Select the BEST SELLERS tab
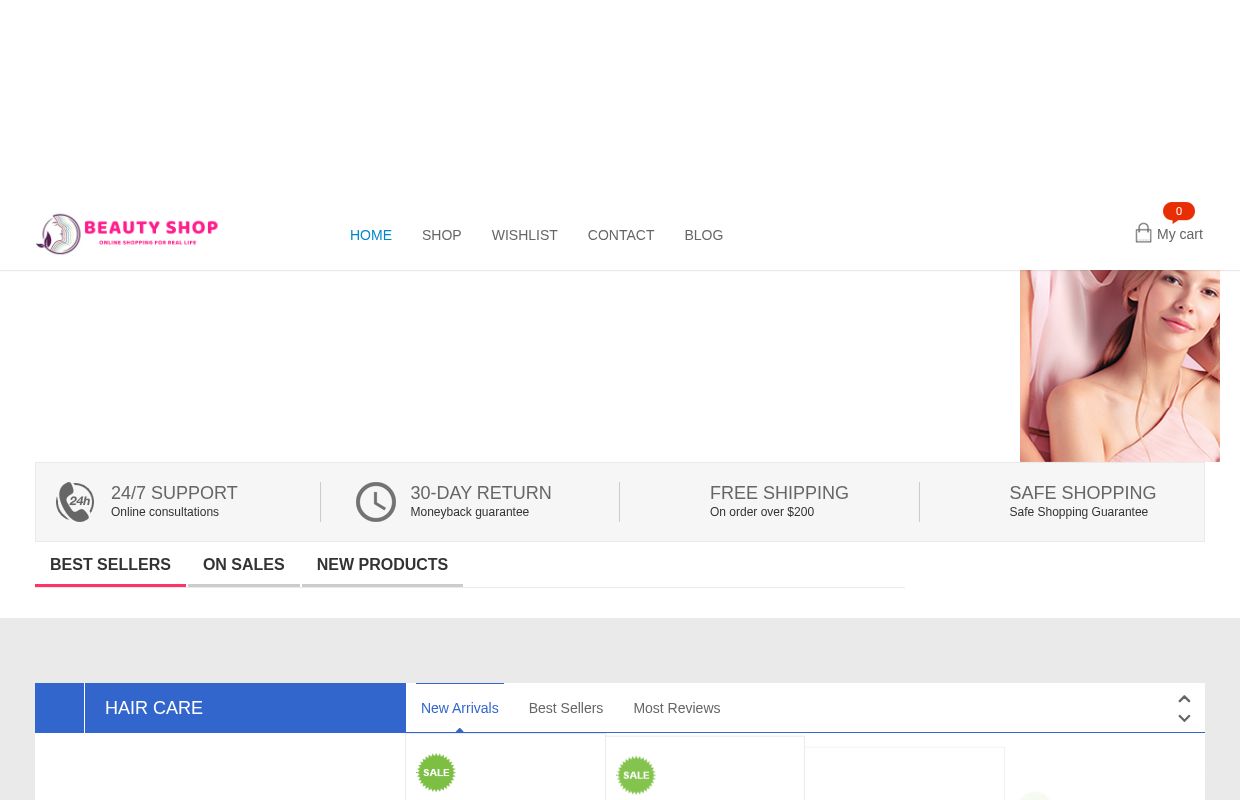Viewport: 1240px width, 800px height. click(110, 565)
